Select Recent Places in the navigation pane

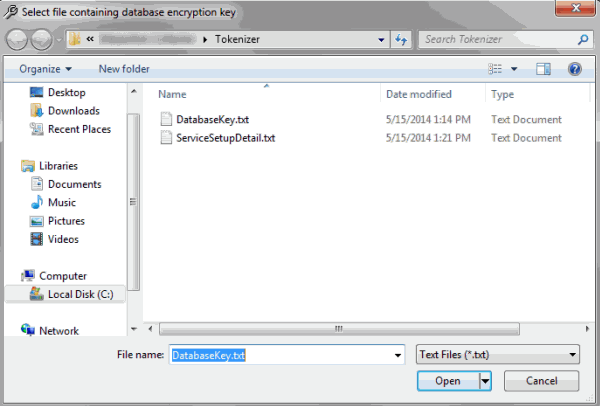pyautogui.click(x=79, y=129)
